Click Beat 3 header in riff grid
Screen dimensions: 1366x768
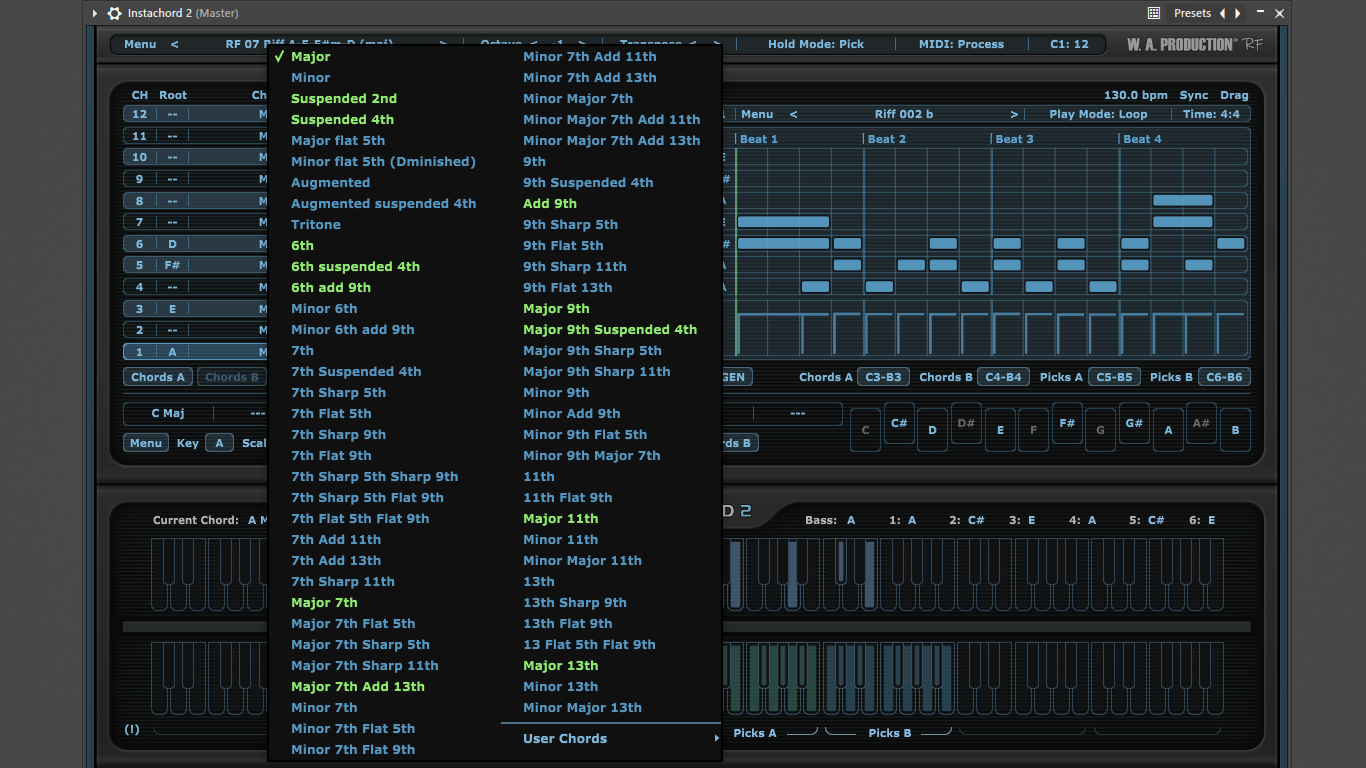(x=1015, y=139)
